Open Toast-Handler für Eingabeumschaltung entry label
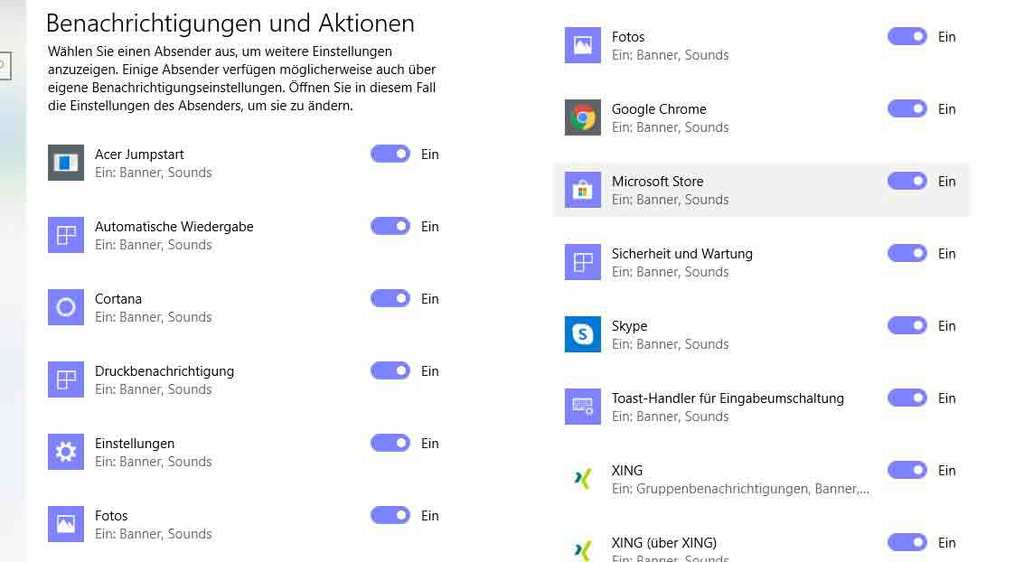This screenshot has width=1024, height=562. (727, 398)
